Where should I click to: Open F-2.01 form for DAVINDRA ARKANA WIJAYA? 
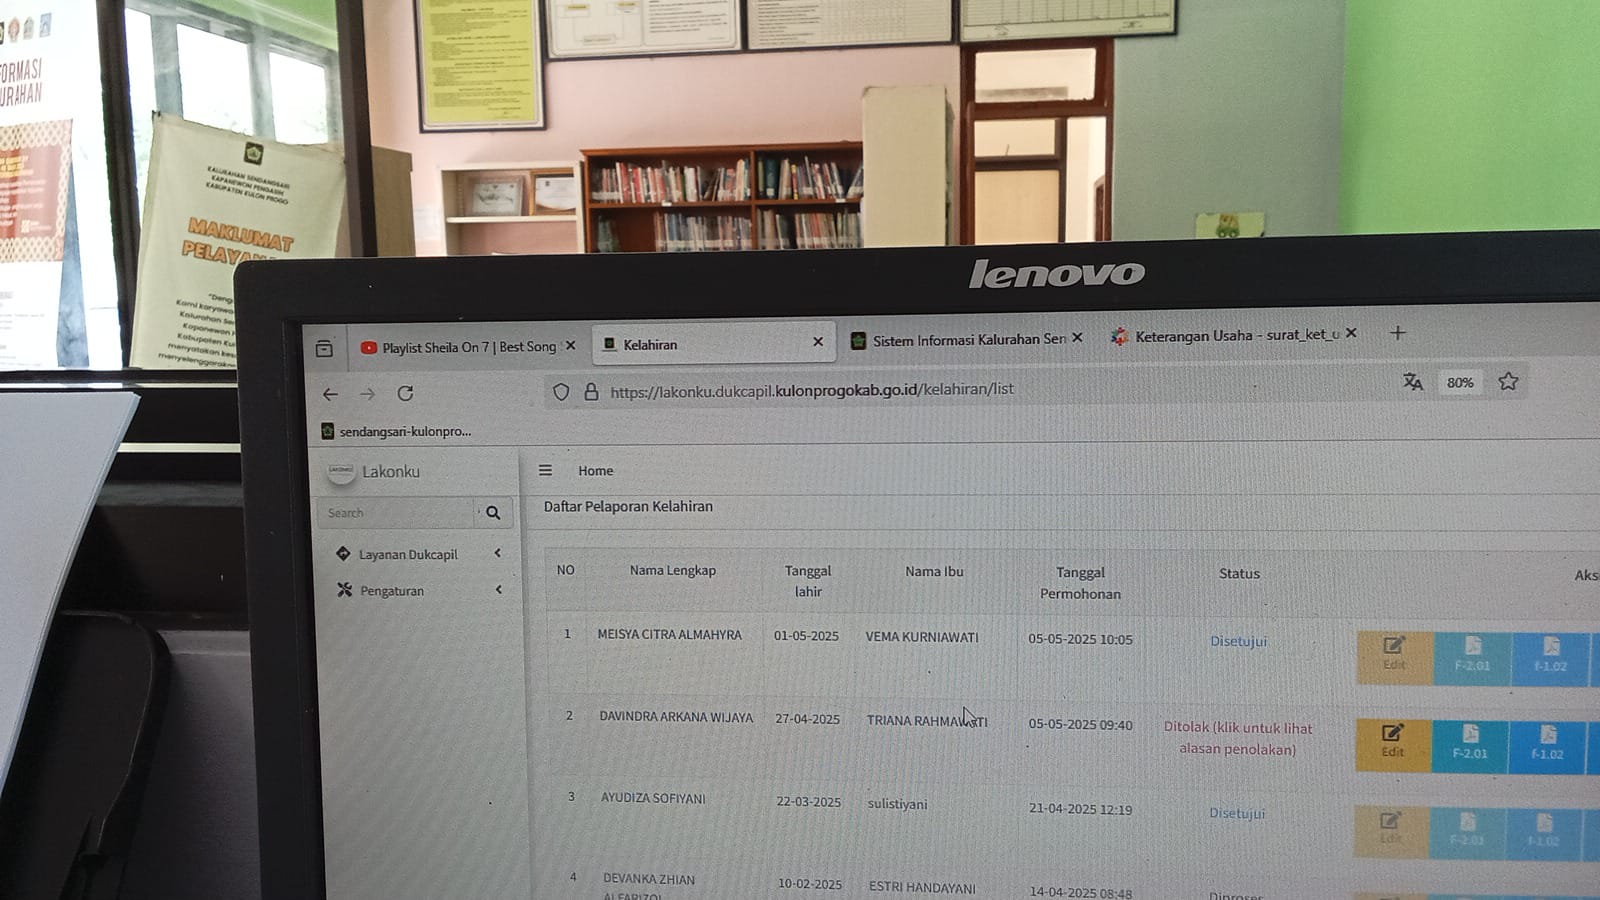coord(1470,745)
